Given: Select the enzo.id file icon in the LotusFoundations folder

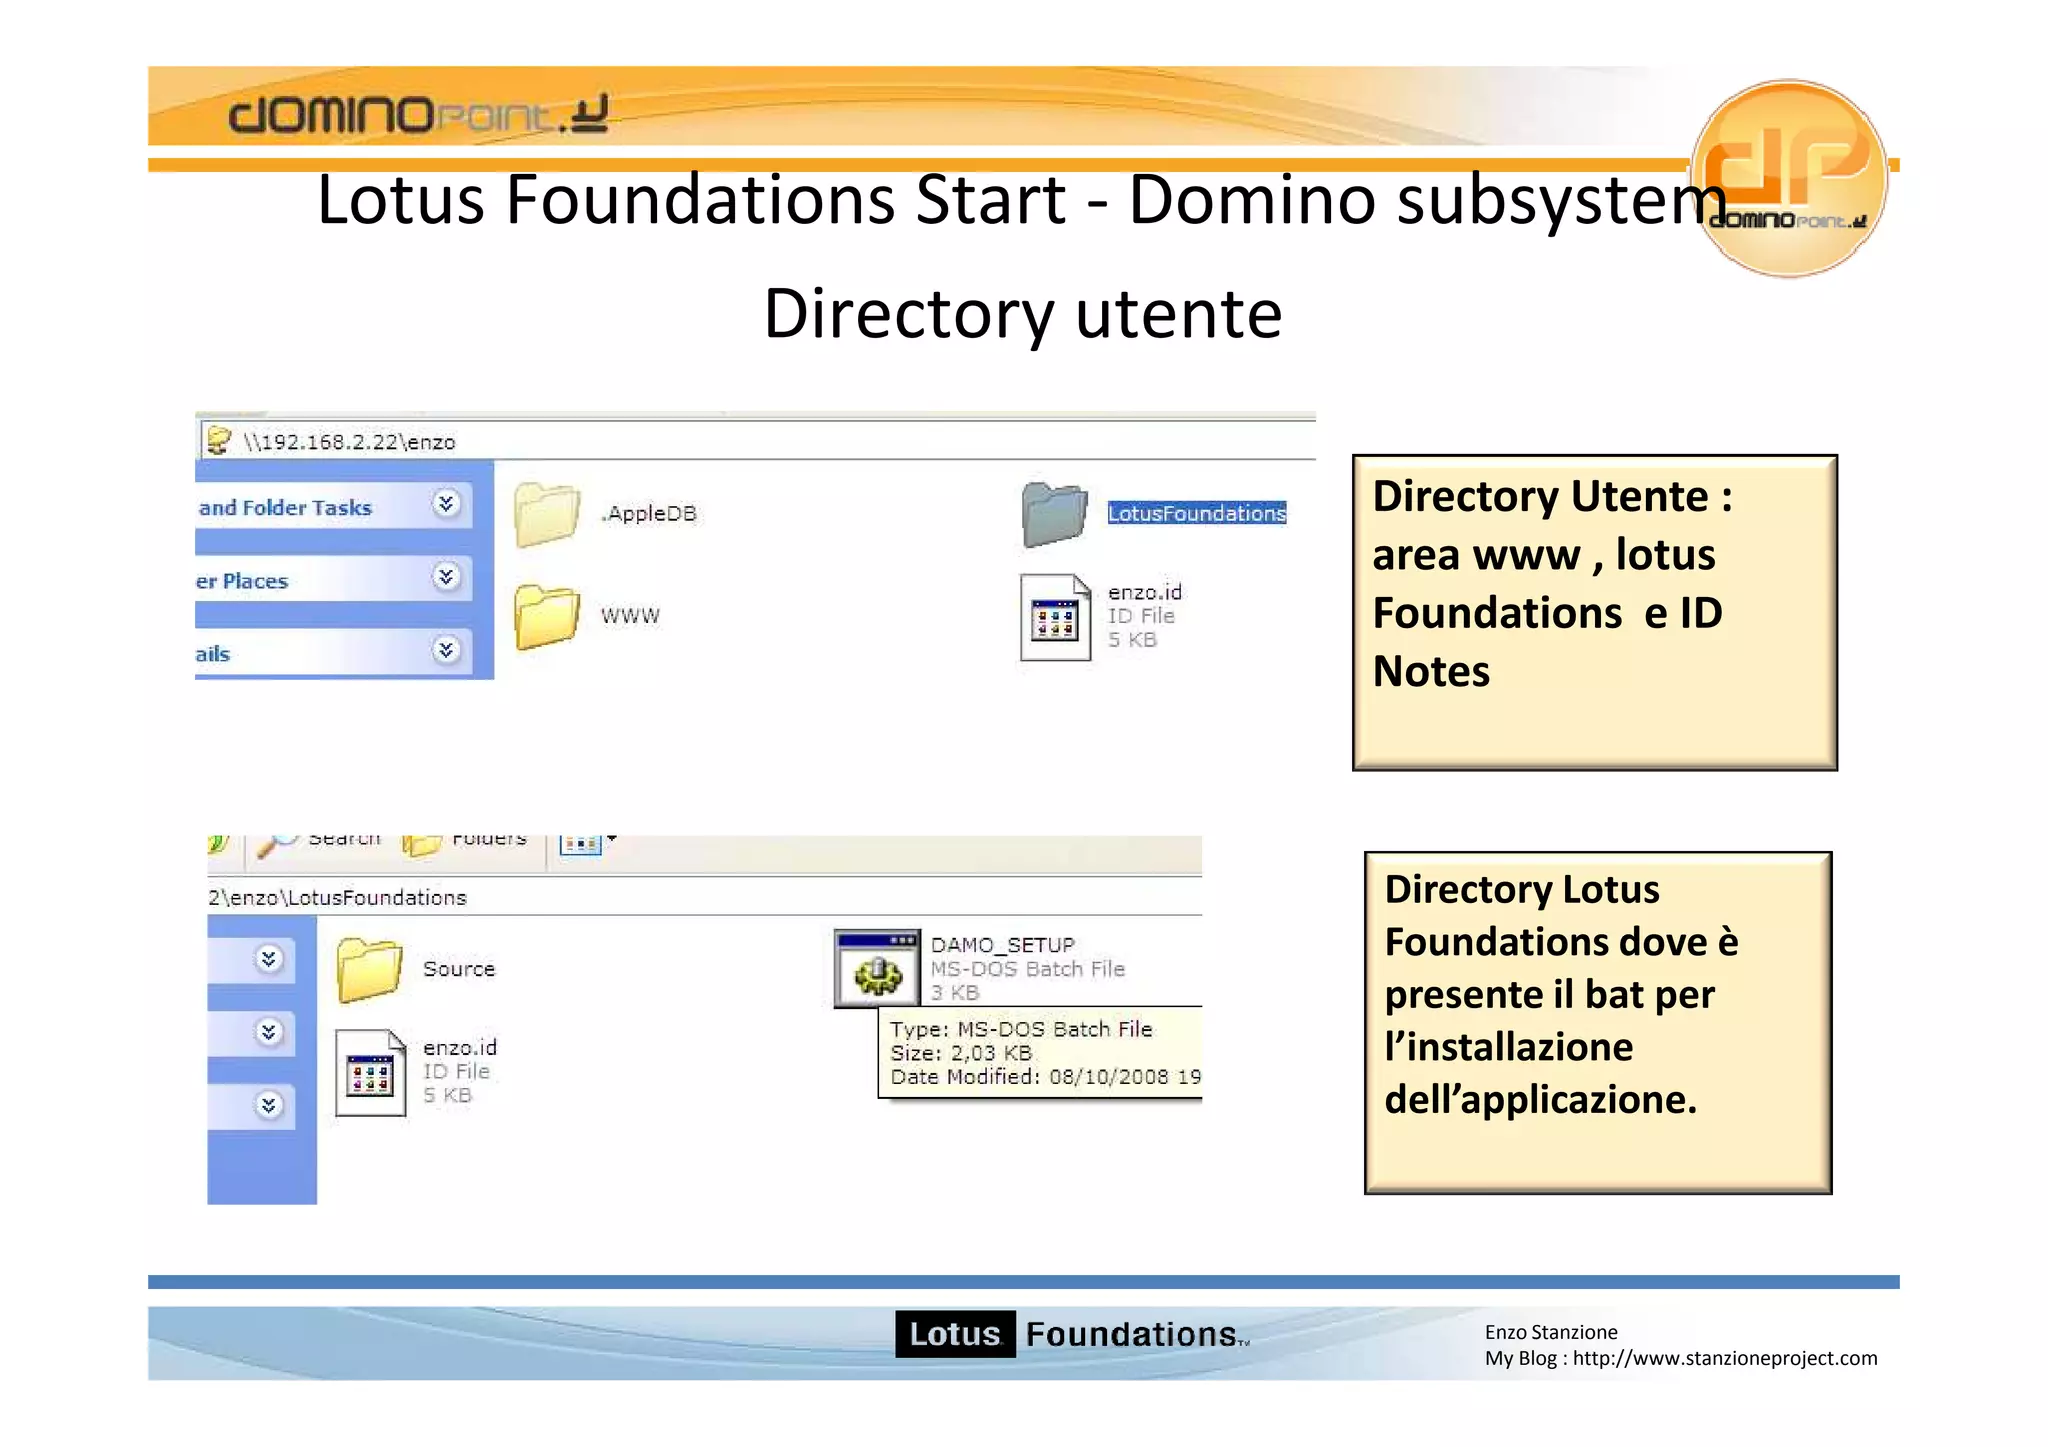Looking at the screenshot, I should (371, 1073).
